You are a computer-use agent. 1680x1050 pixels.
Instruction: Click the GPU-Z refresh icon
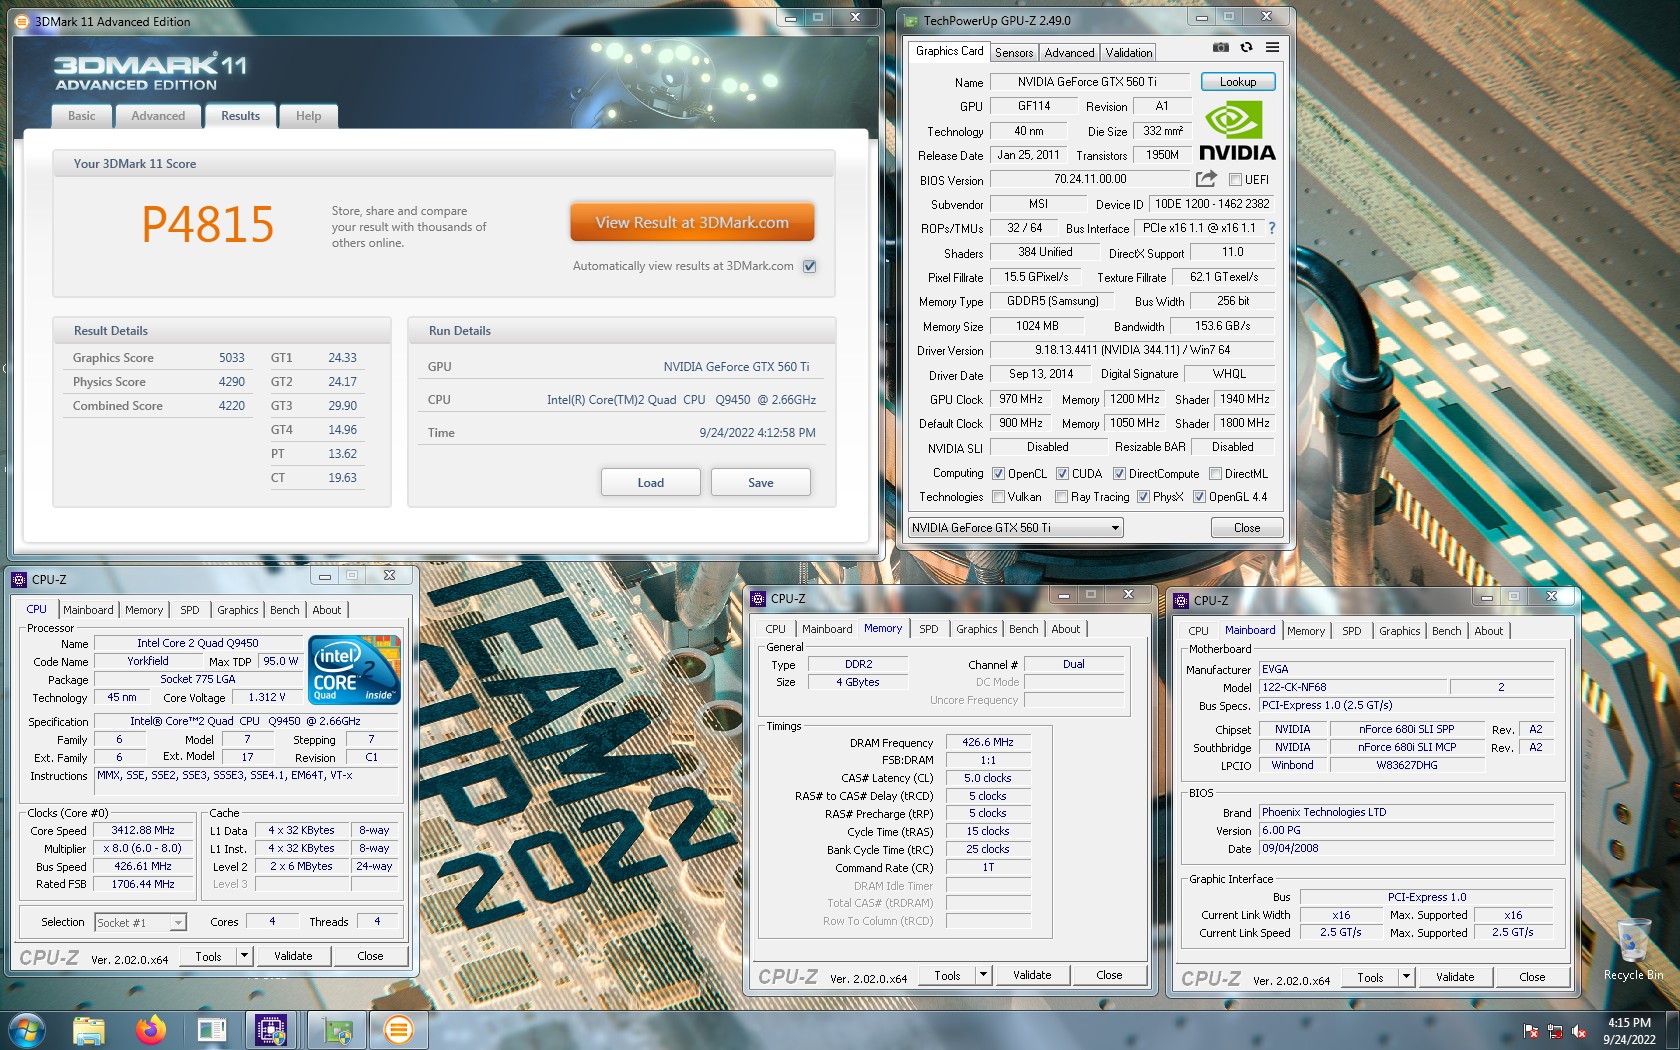pyautogui.click(x=1246, y=47)
